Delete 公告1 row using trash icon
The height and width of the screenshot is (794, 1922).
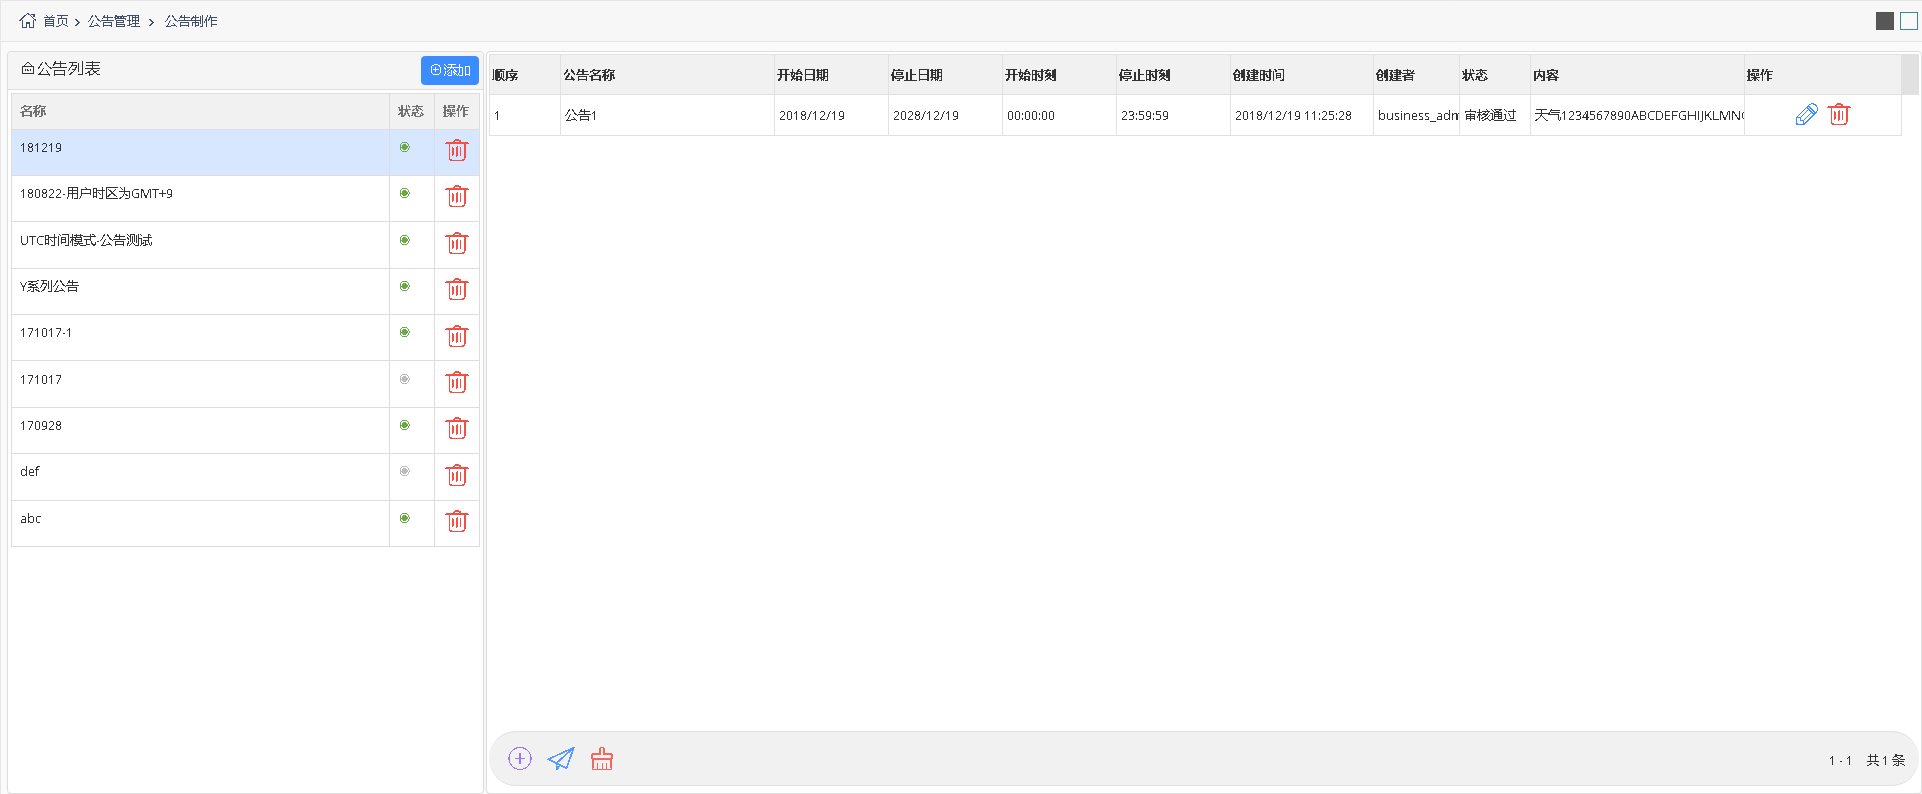[1839, 115]
